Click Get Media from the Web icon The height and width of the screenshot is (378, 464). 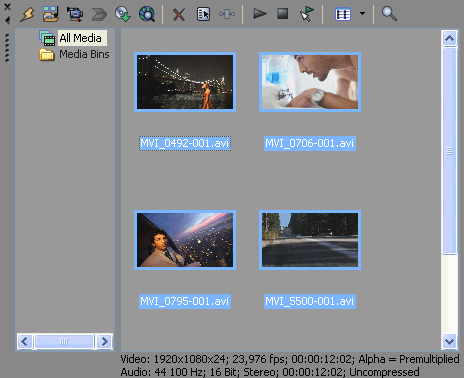[x=147, y=14]
